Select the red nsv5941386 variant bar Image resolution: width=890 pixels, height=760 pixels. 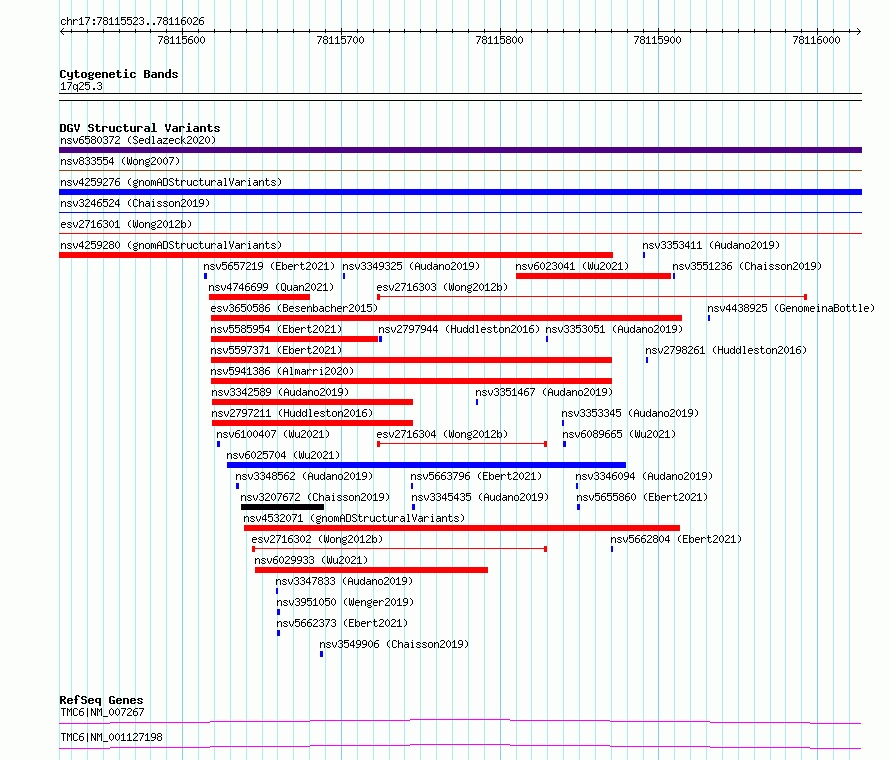[412, 381]
